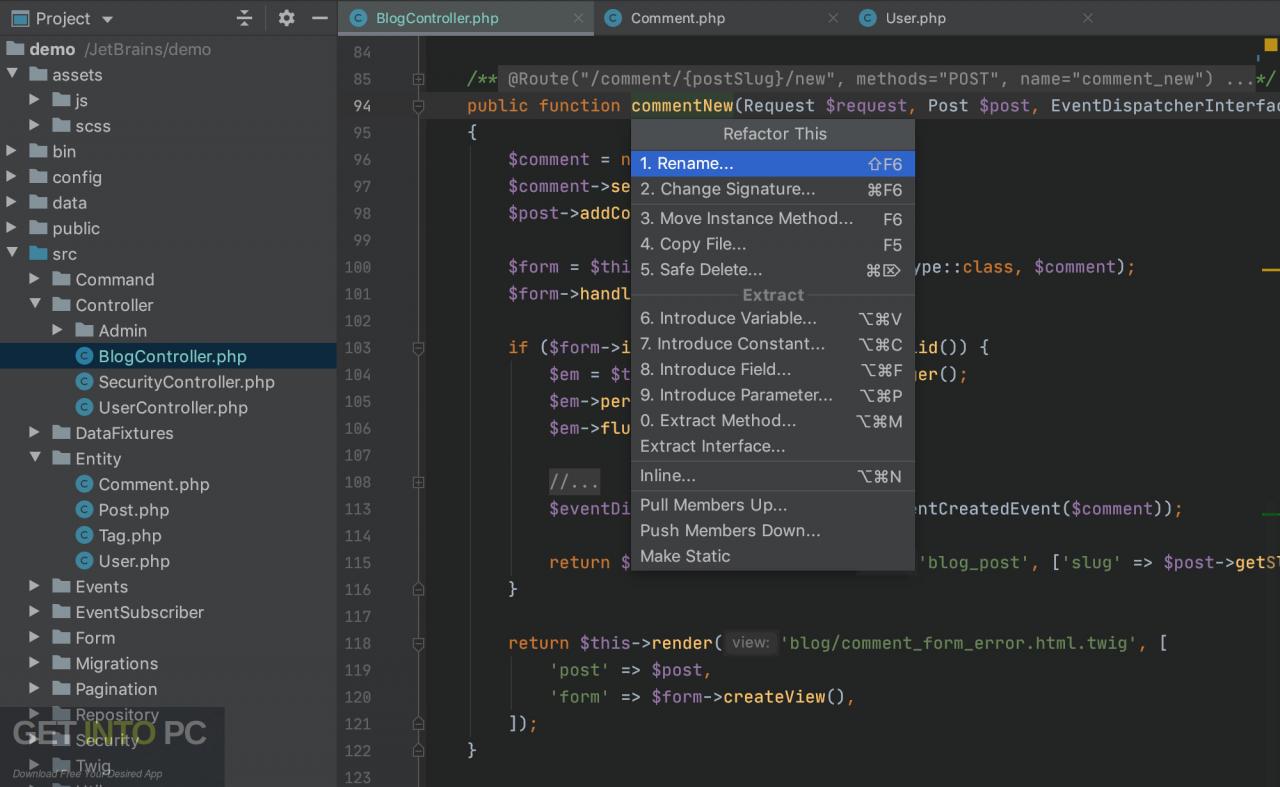Expand the js folder
The width and height of the screenshot is (1280, 787).
click(35, 100)
